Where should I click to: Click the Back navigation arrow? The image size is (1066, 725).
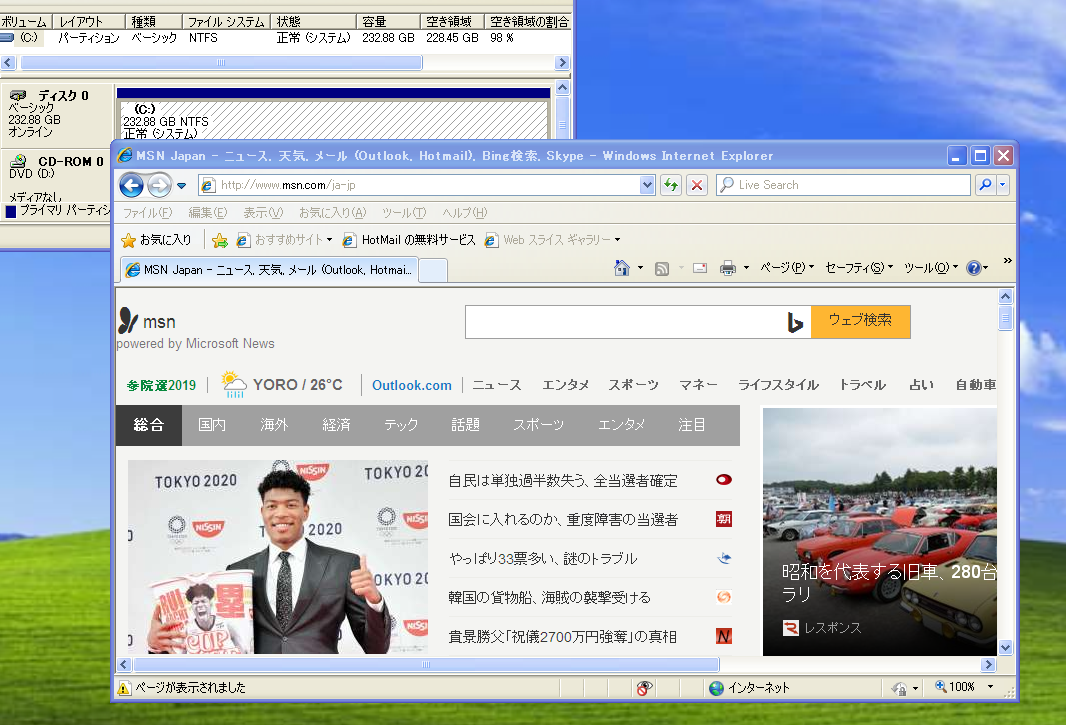coord(133,185)
